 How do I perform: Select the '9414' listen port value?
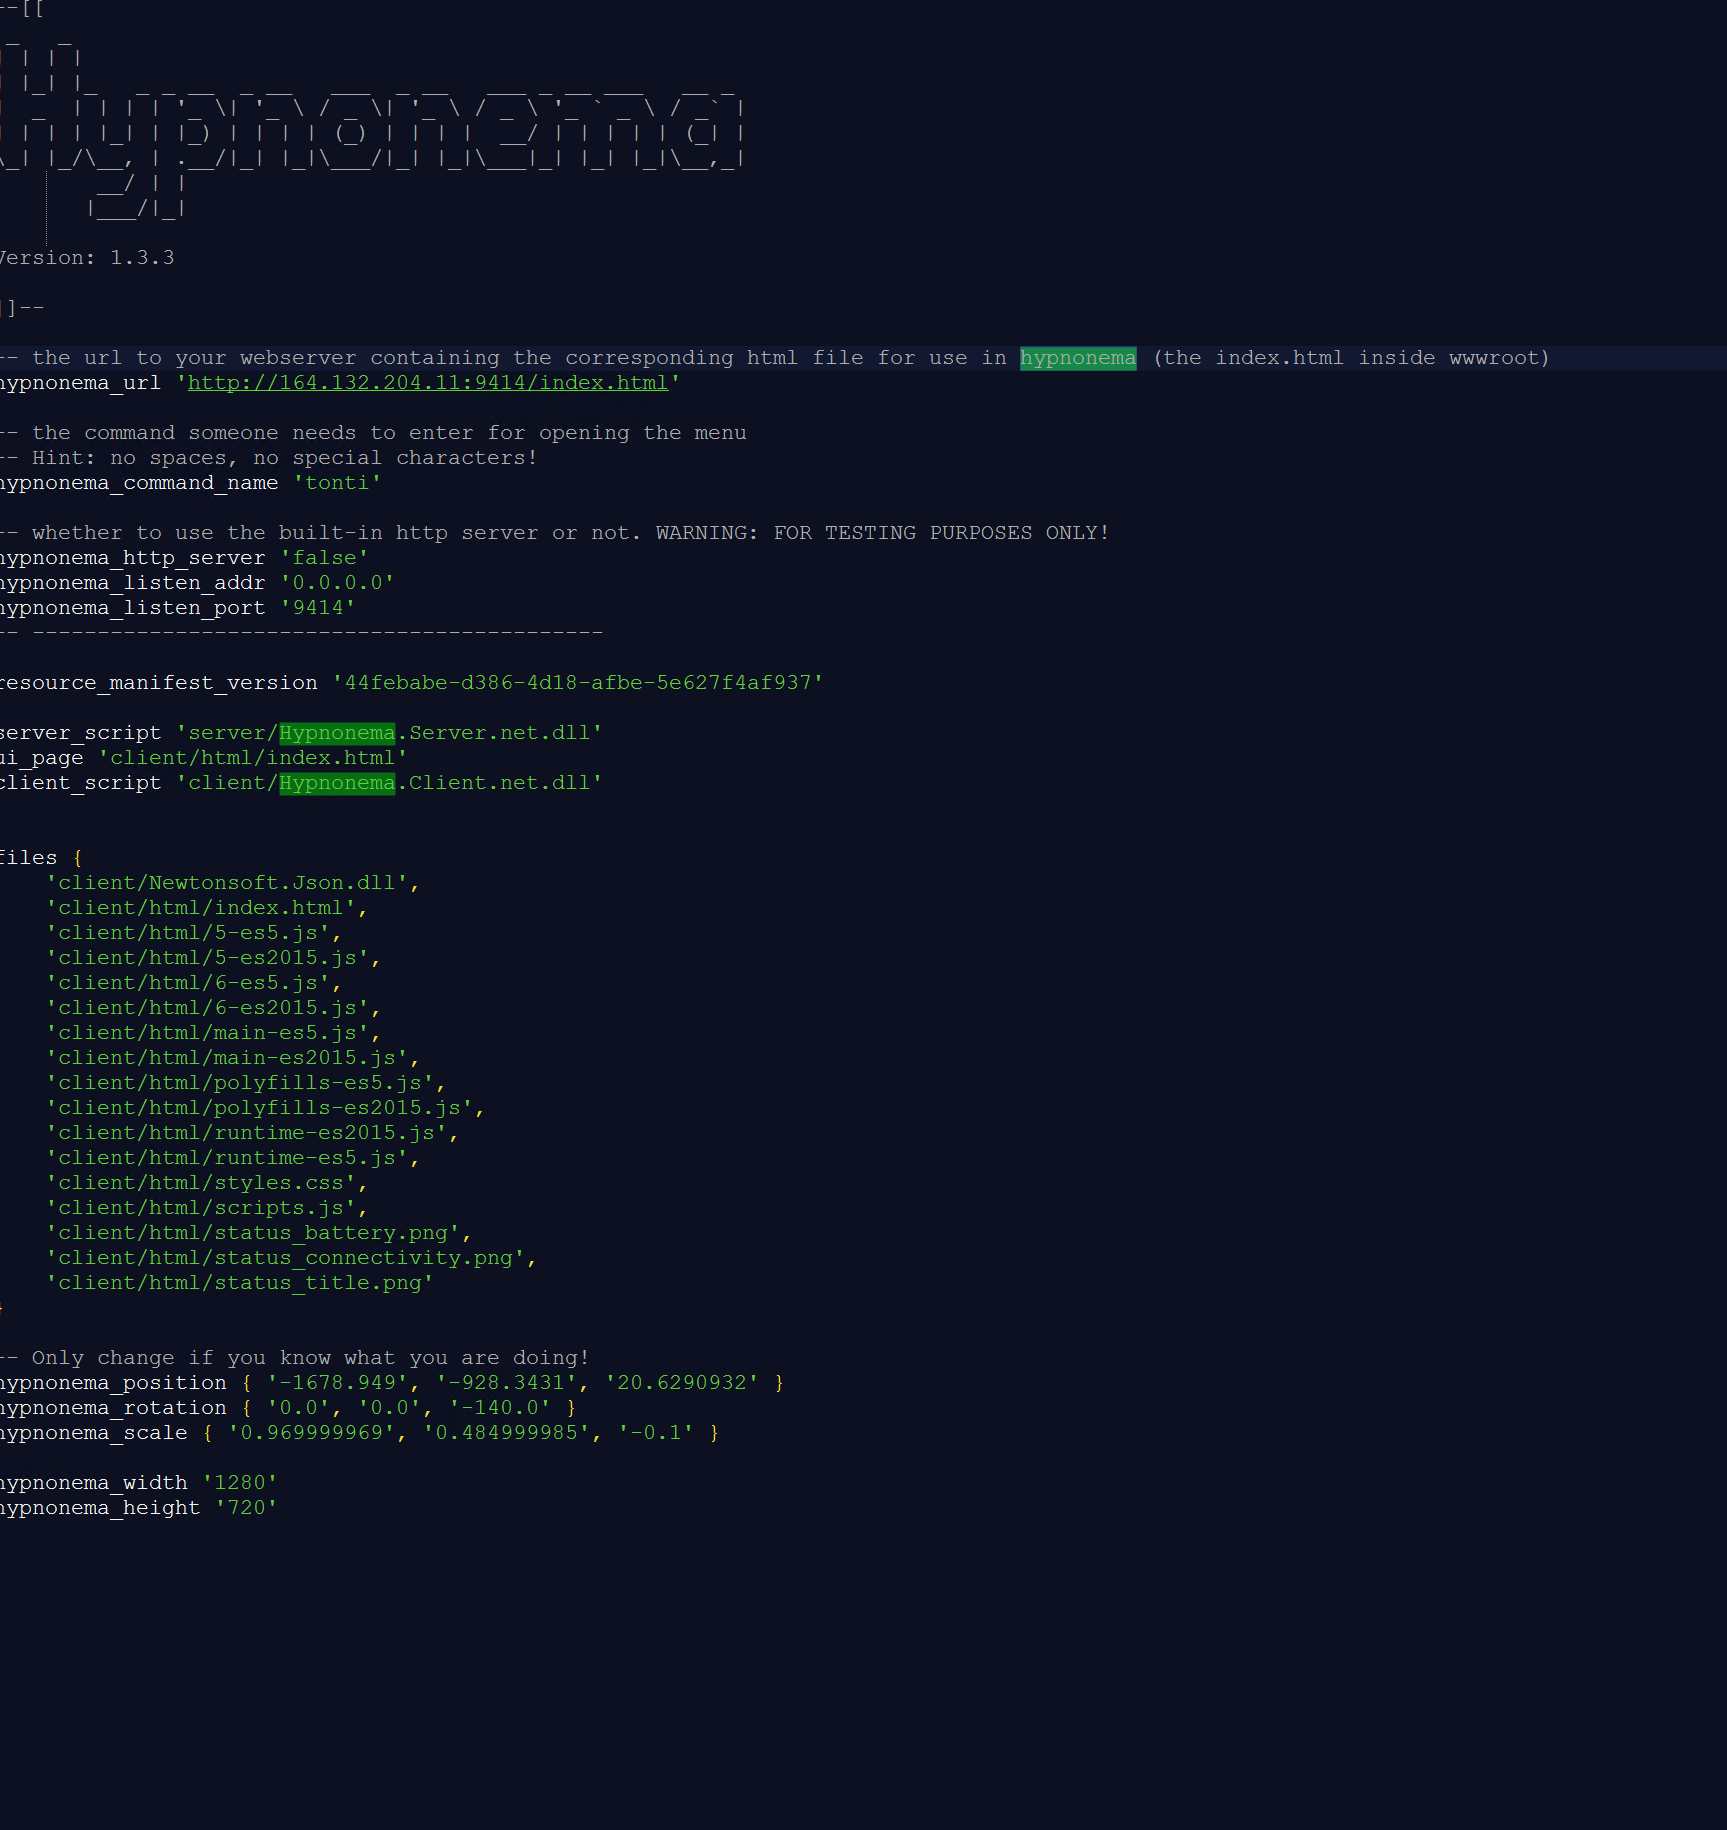click(318, 608)
